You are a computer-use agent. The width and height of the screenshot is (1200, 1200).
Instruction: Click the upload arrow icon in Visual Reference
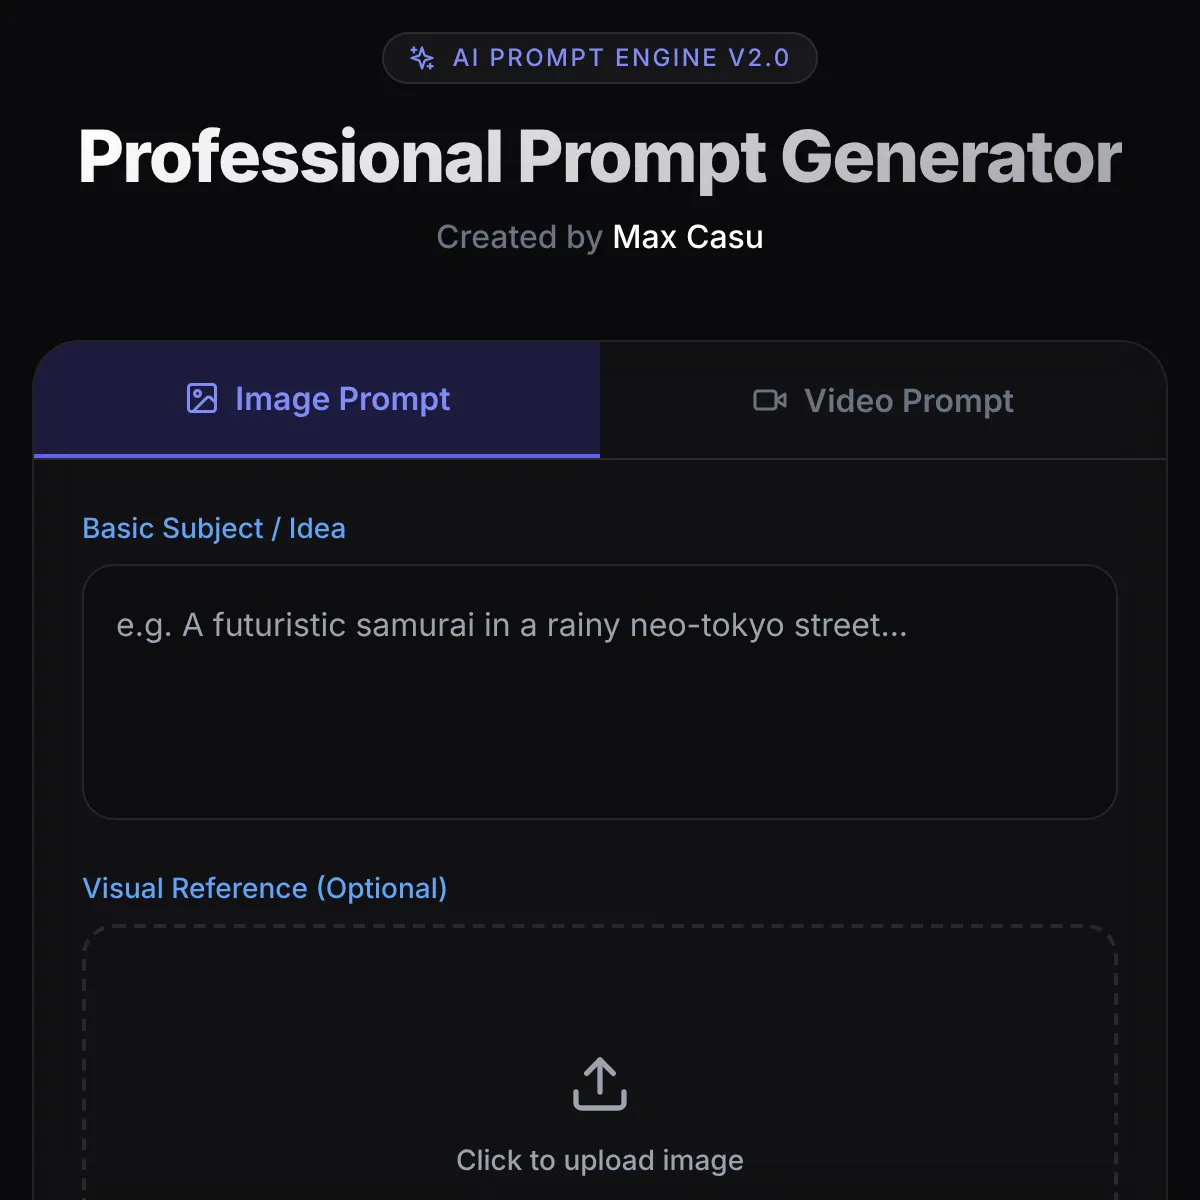pyautogui.click(x=599, y=1084)
